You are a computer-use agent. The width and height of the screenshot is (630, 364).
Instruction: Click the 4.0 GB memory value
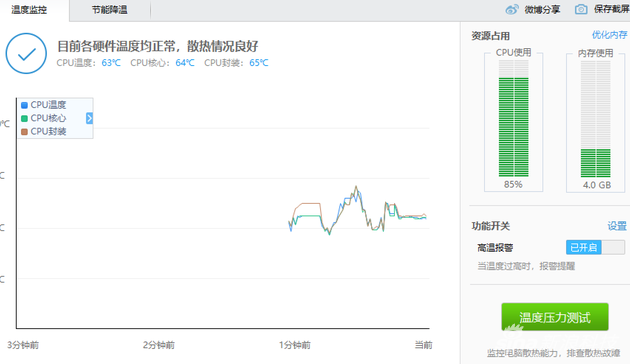coord(597,185)
